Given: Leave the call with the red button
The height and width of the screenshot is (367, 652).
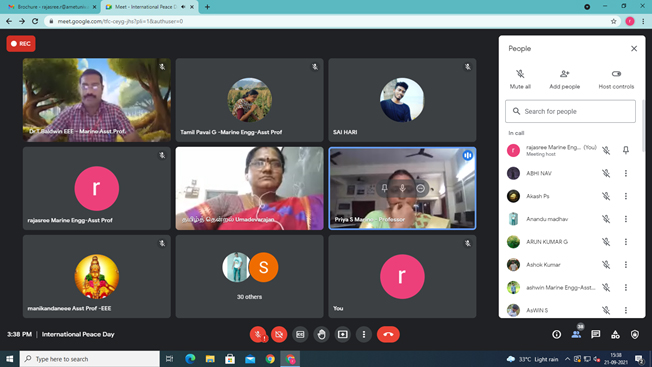Looking at the screenshot, I should tap(388, 334).
